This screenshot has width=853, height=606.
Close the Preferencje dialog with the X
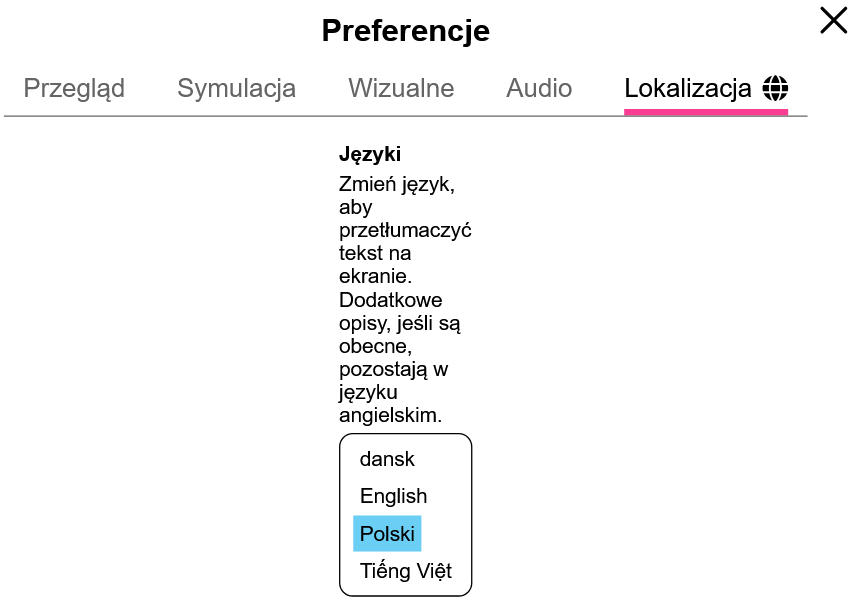(833, 21)
